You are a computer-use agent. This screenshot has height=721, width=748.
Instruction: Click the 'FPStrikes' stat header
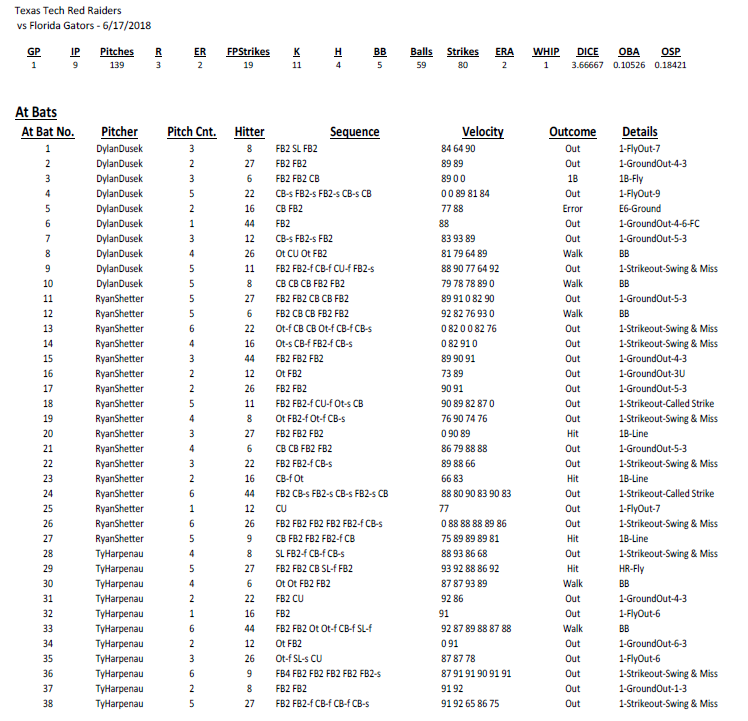point(248,52)
